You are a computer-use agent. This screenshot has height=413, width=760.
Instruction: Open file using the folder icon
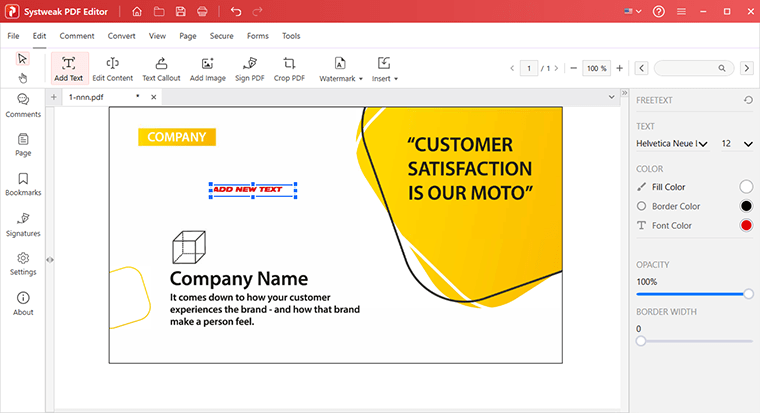point(159,11)
